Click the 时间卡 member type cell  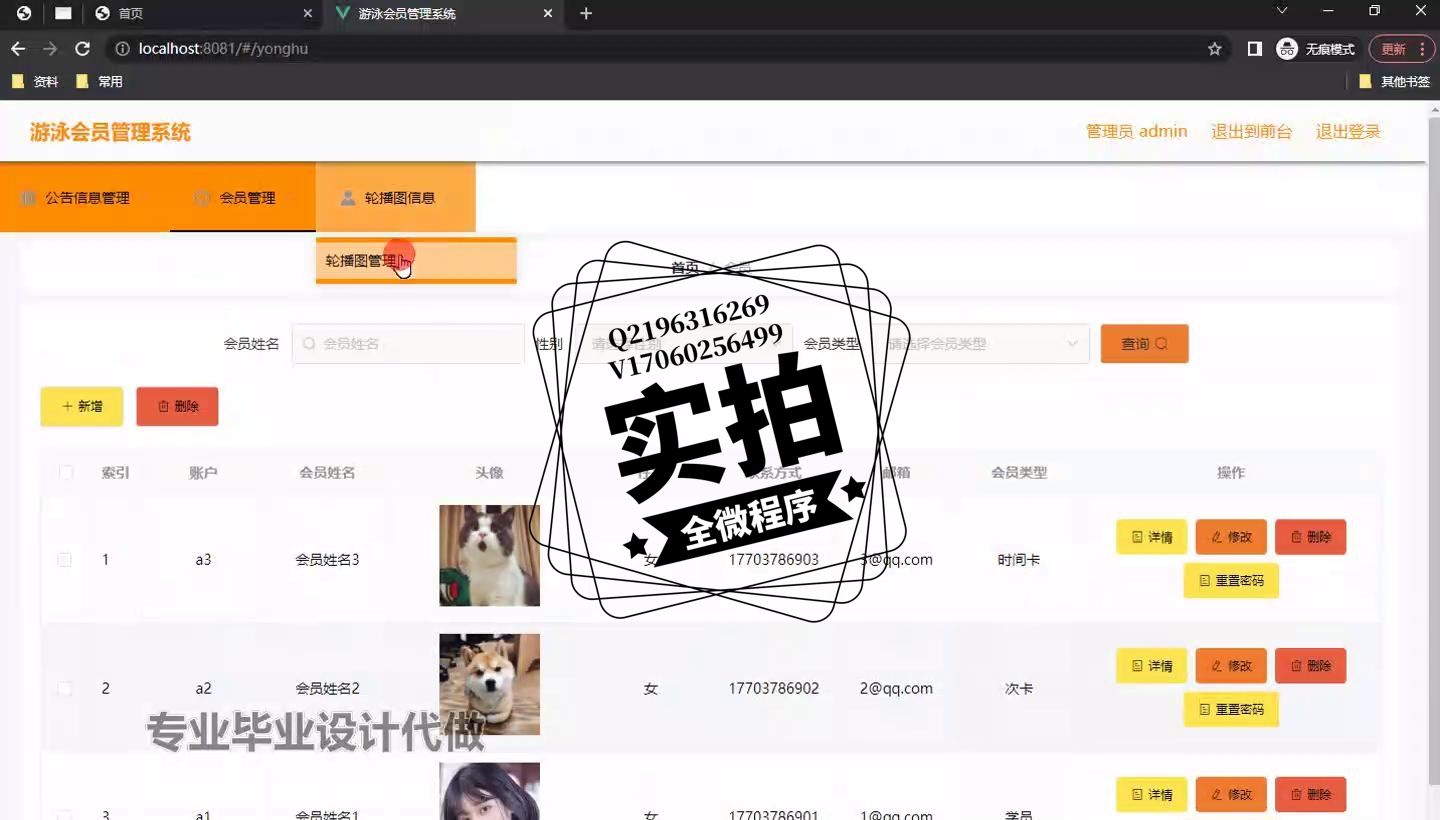click(1019, 560)
